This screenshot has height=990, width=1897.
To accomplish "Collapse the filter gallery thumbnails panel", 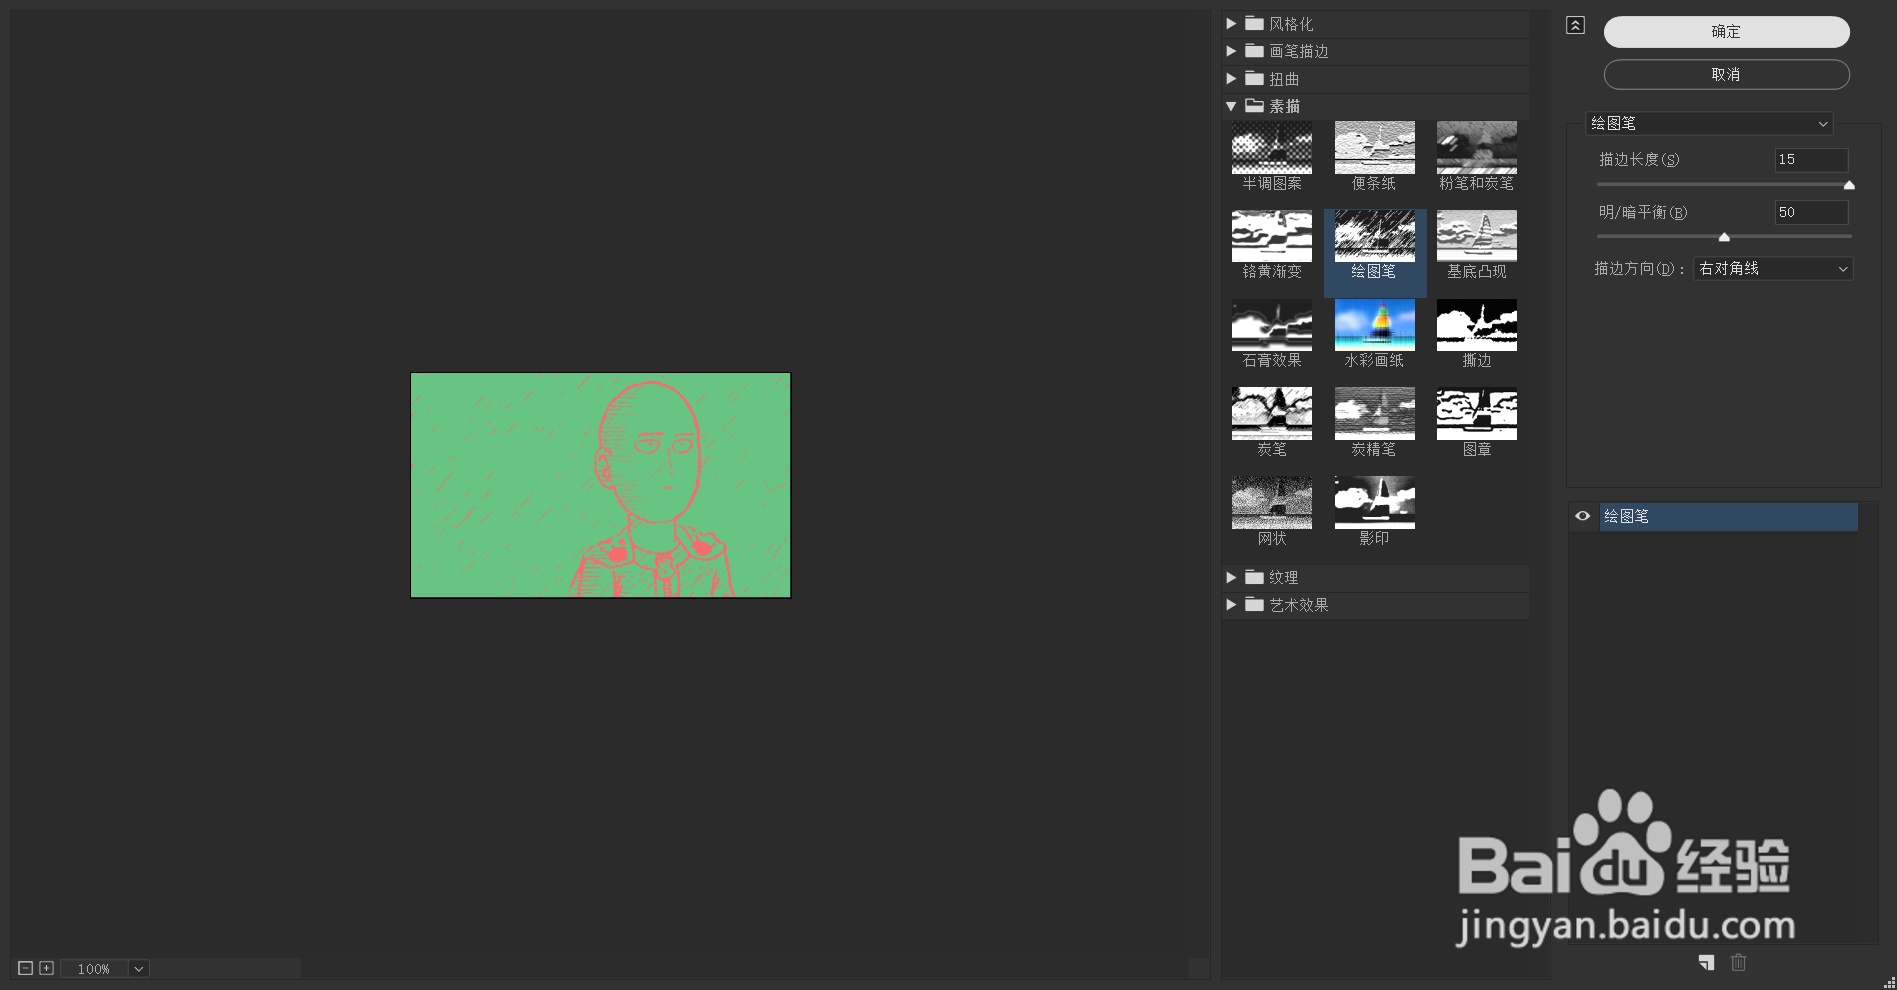I will pos(1575,25).
